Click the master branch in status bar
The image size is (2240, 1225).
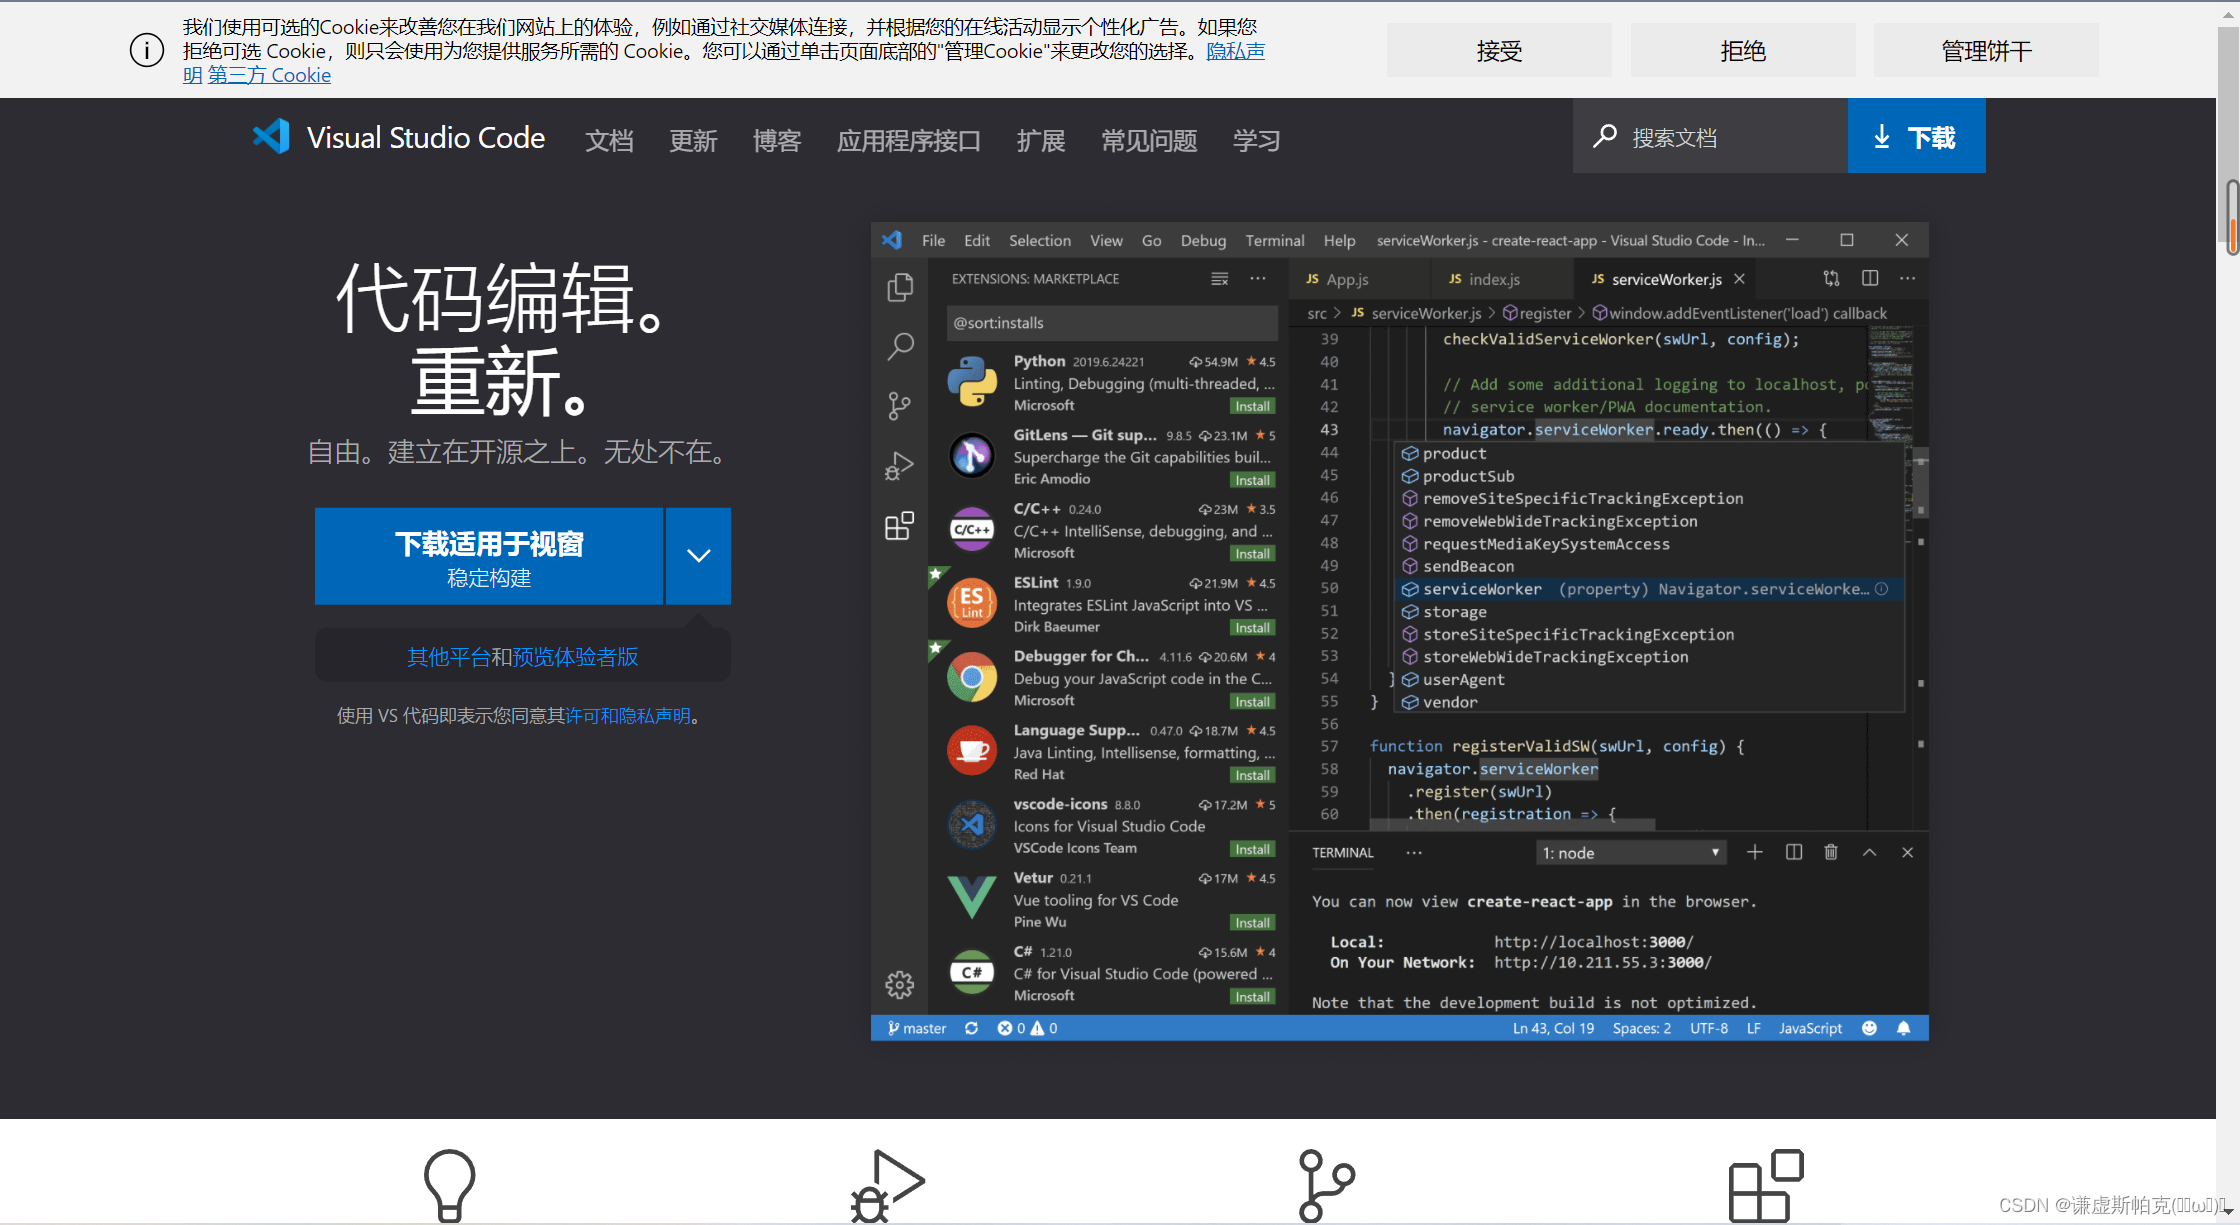tap(916, 1028)
